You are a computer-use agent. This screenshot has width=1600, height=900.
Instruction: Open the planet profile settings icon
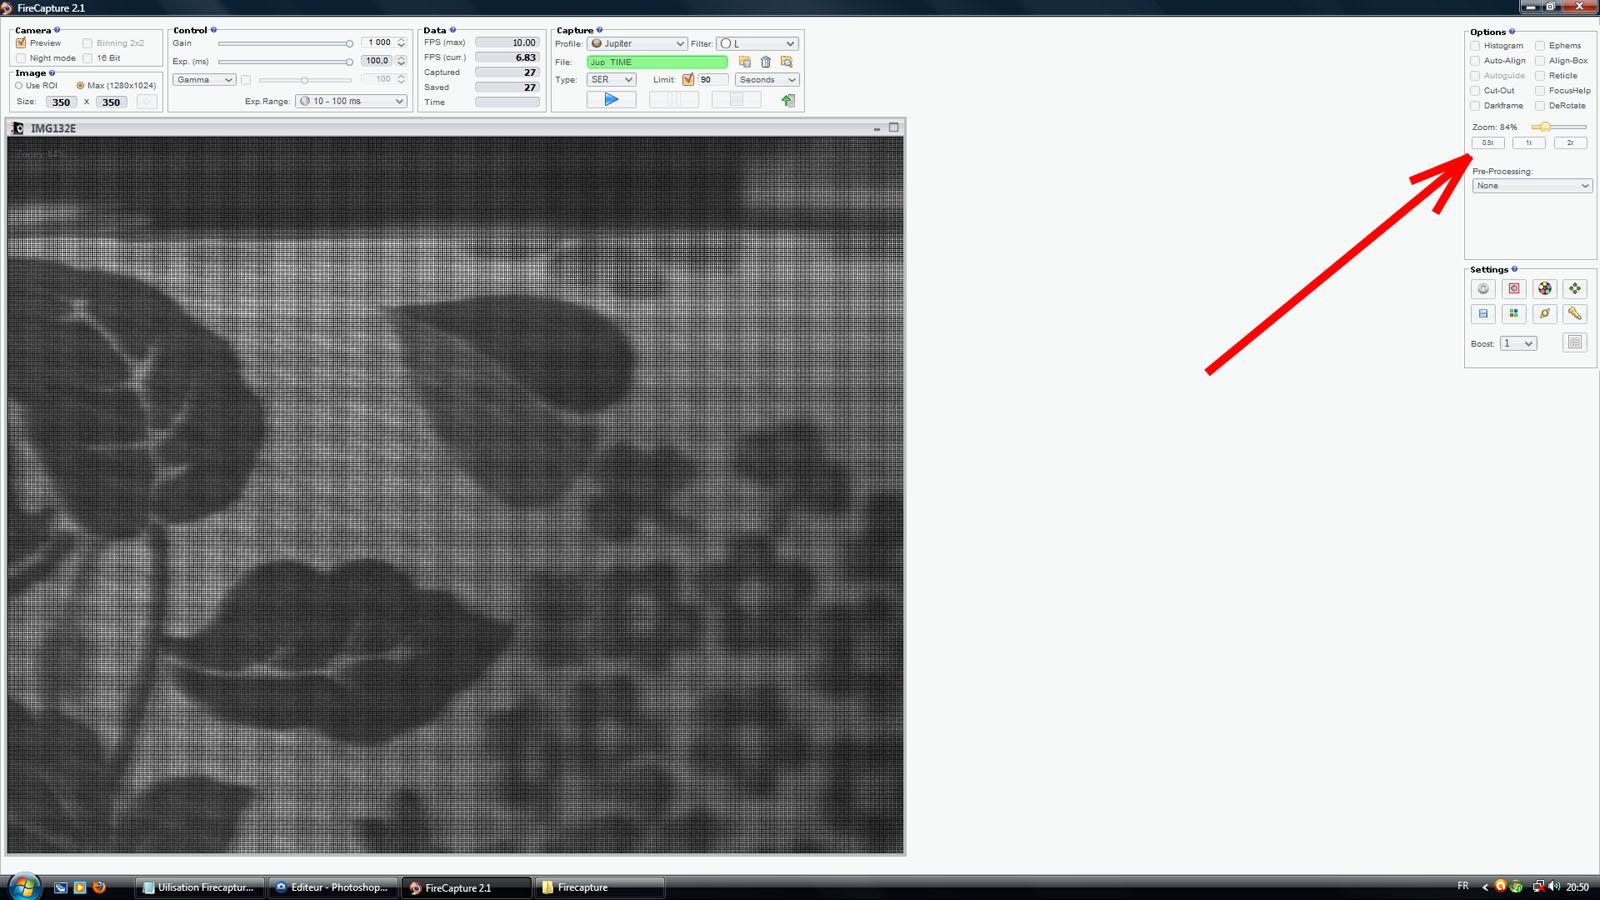1545,314
